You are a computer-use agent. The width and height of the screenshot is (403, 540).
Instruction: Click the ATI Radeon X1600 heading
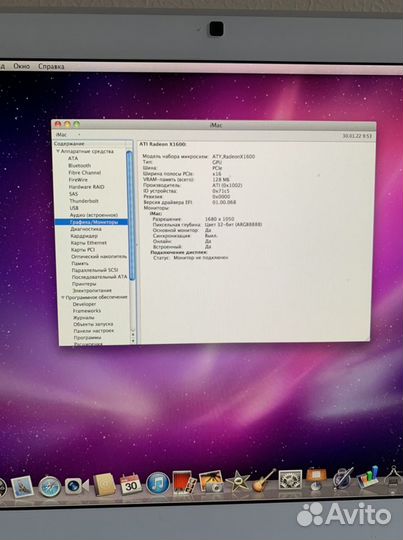[163, 144]
